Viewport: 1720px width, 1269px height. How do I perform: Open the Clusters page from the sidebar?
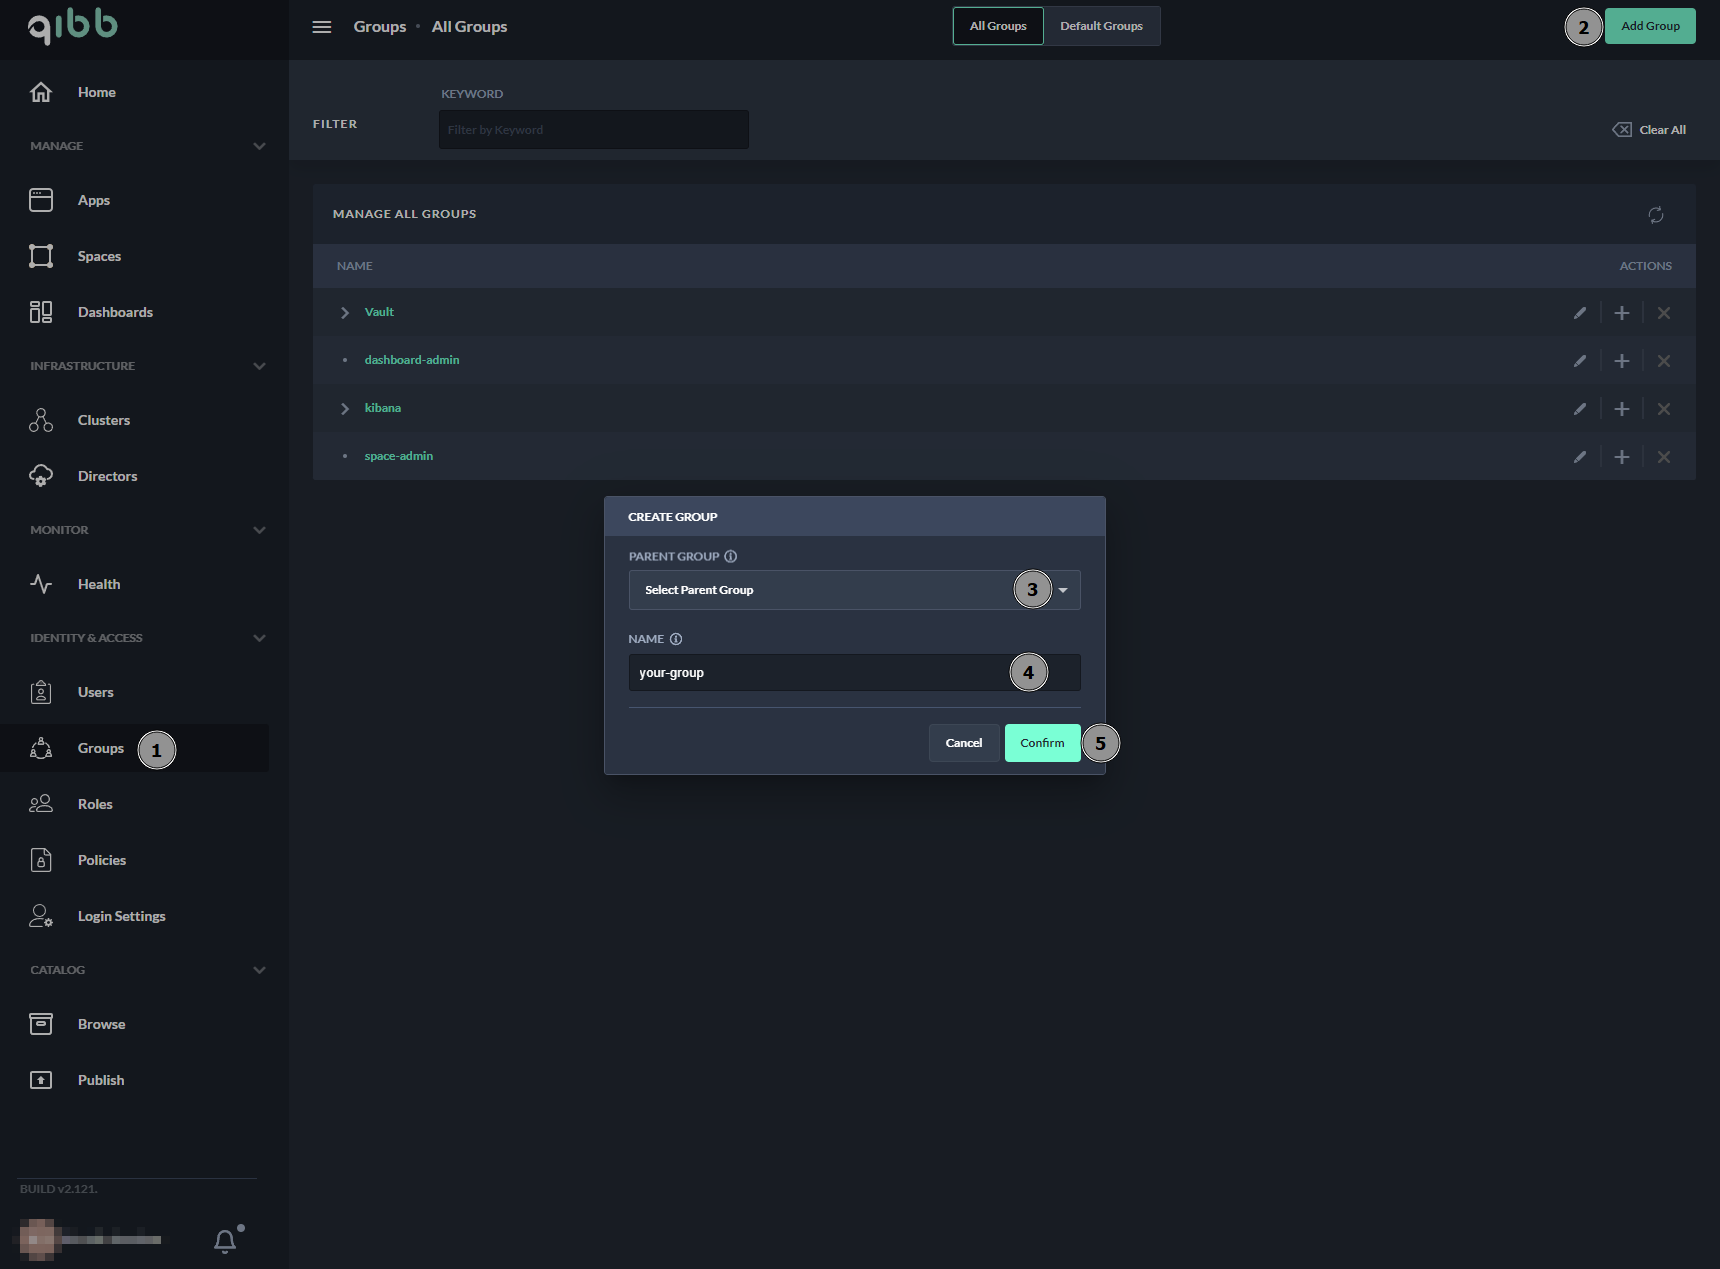[103, 420]
